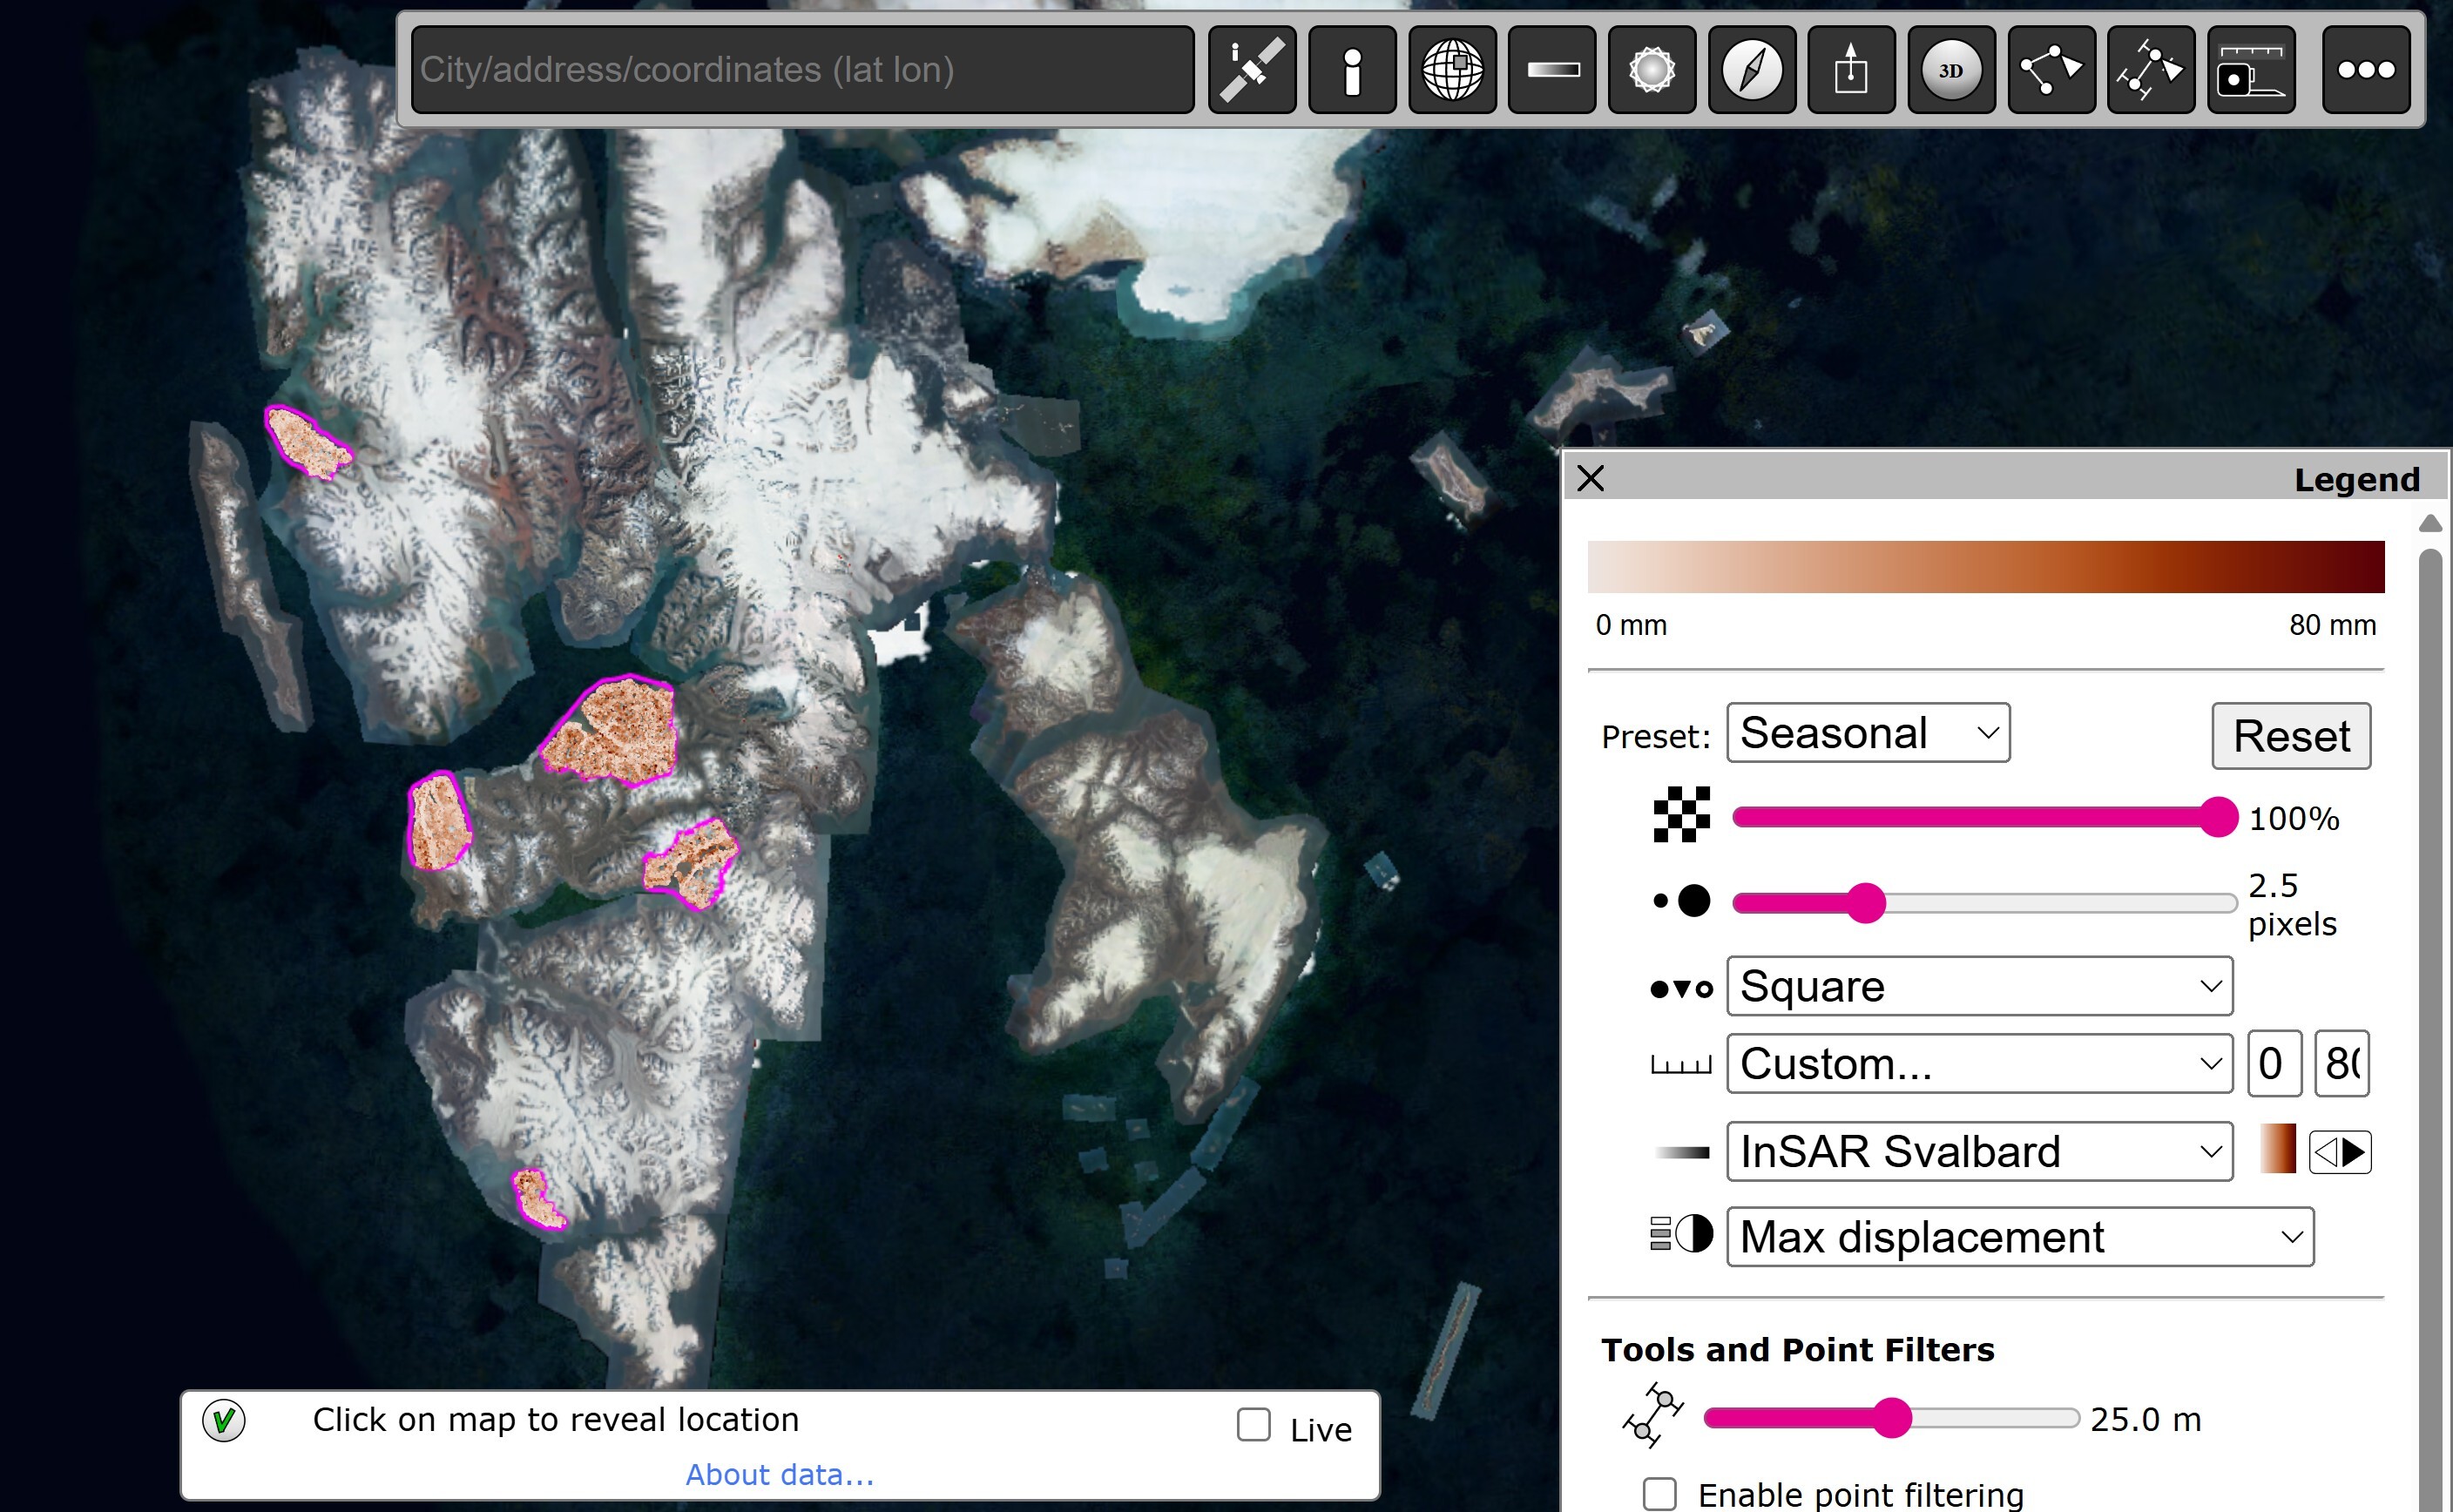Click the Legend color gradient bar
The height and width of the screenshot is (1512, 2453).
click(1986, 567)
